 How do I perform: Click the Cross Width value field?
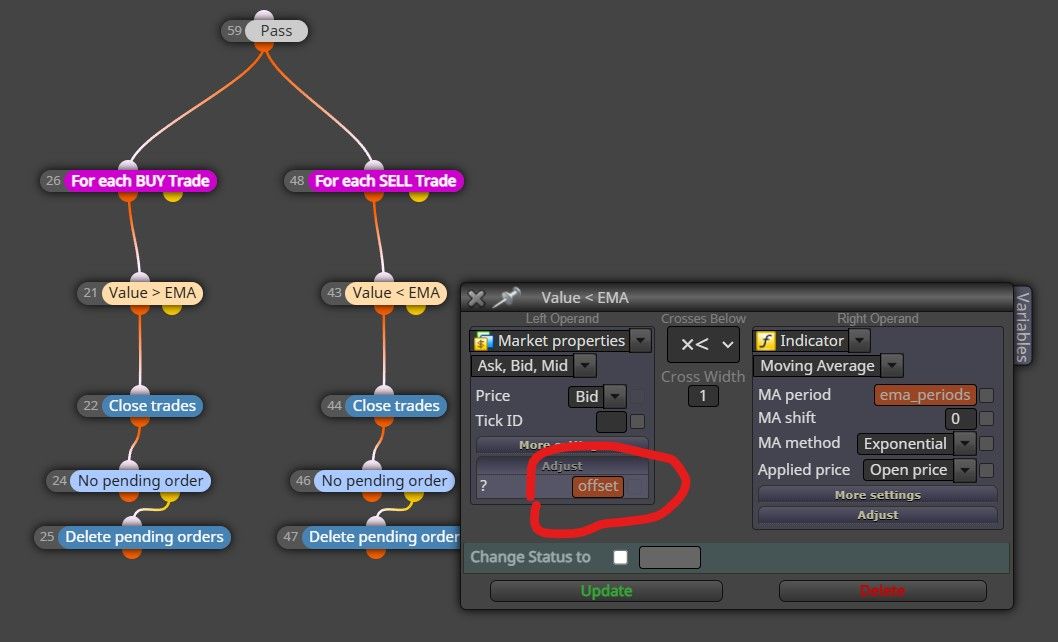point(703,396)
